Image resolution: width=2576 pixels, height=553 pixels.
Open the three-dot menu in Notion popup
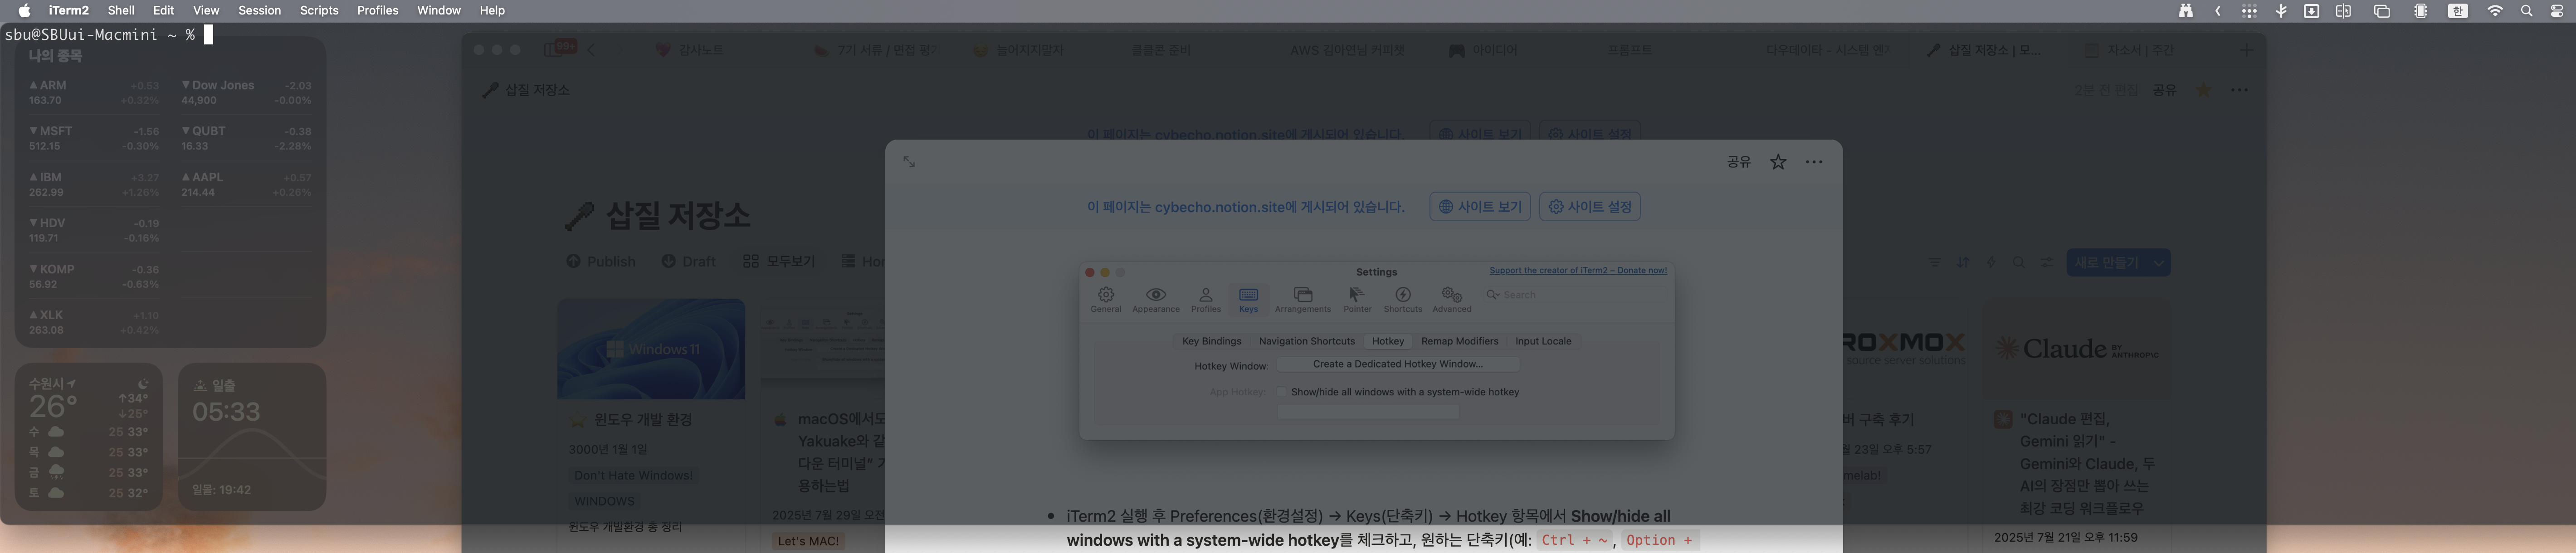[x=1814, y=162]
